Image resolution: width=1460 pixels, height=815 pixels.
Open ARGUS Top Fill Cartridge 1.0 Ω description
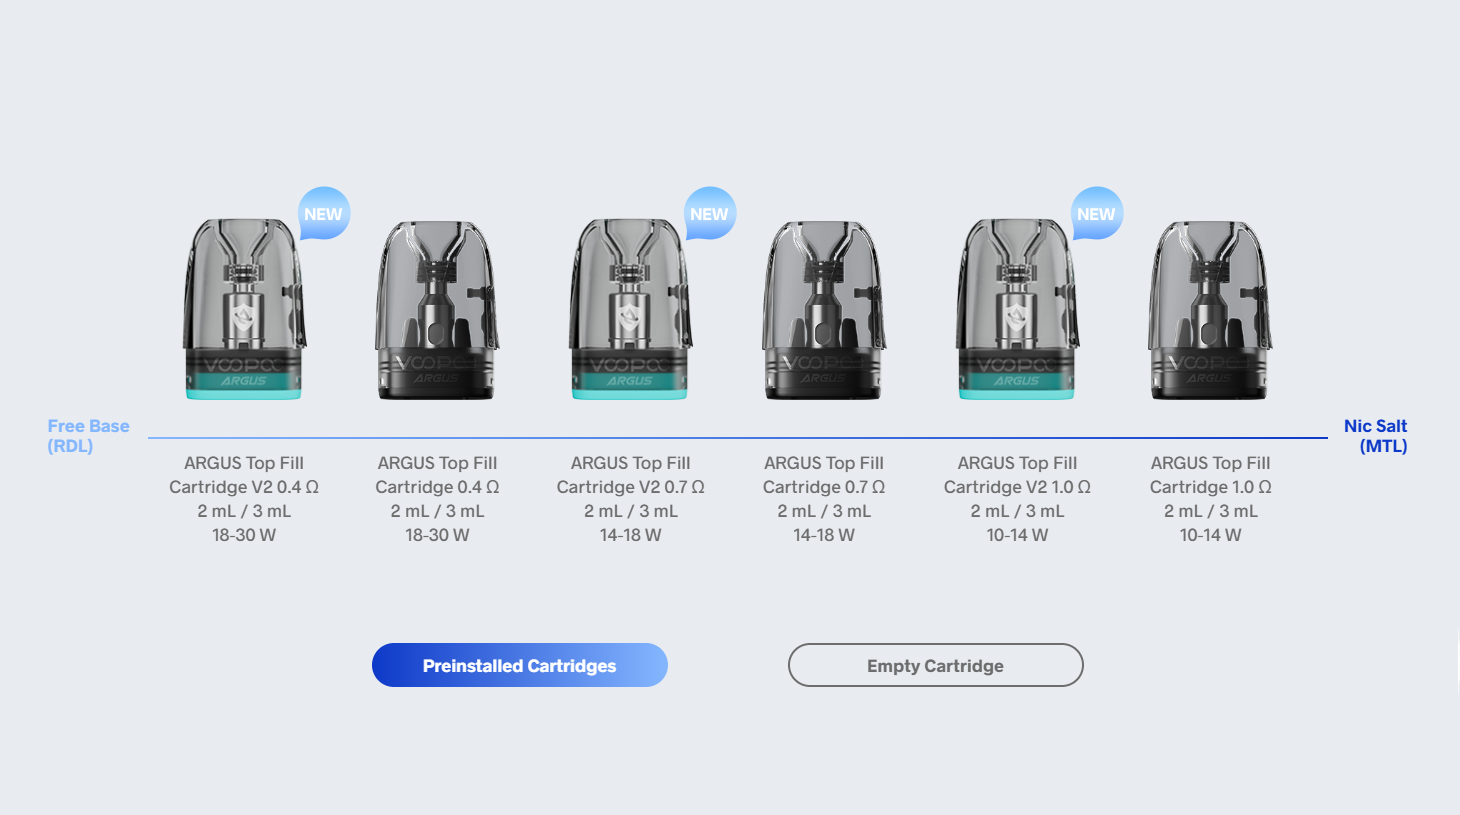pyautogui.click(x=1210, y=499)
